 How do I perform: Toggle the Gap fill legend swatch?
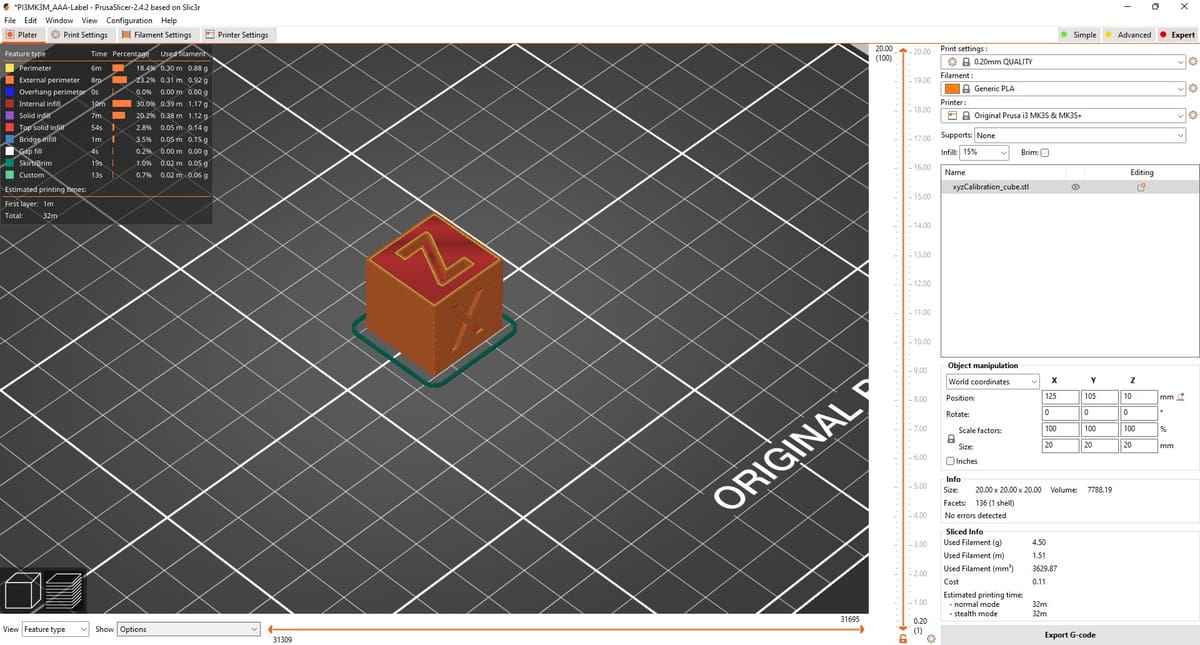(x=10, y=151)
